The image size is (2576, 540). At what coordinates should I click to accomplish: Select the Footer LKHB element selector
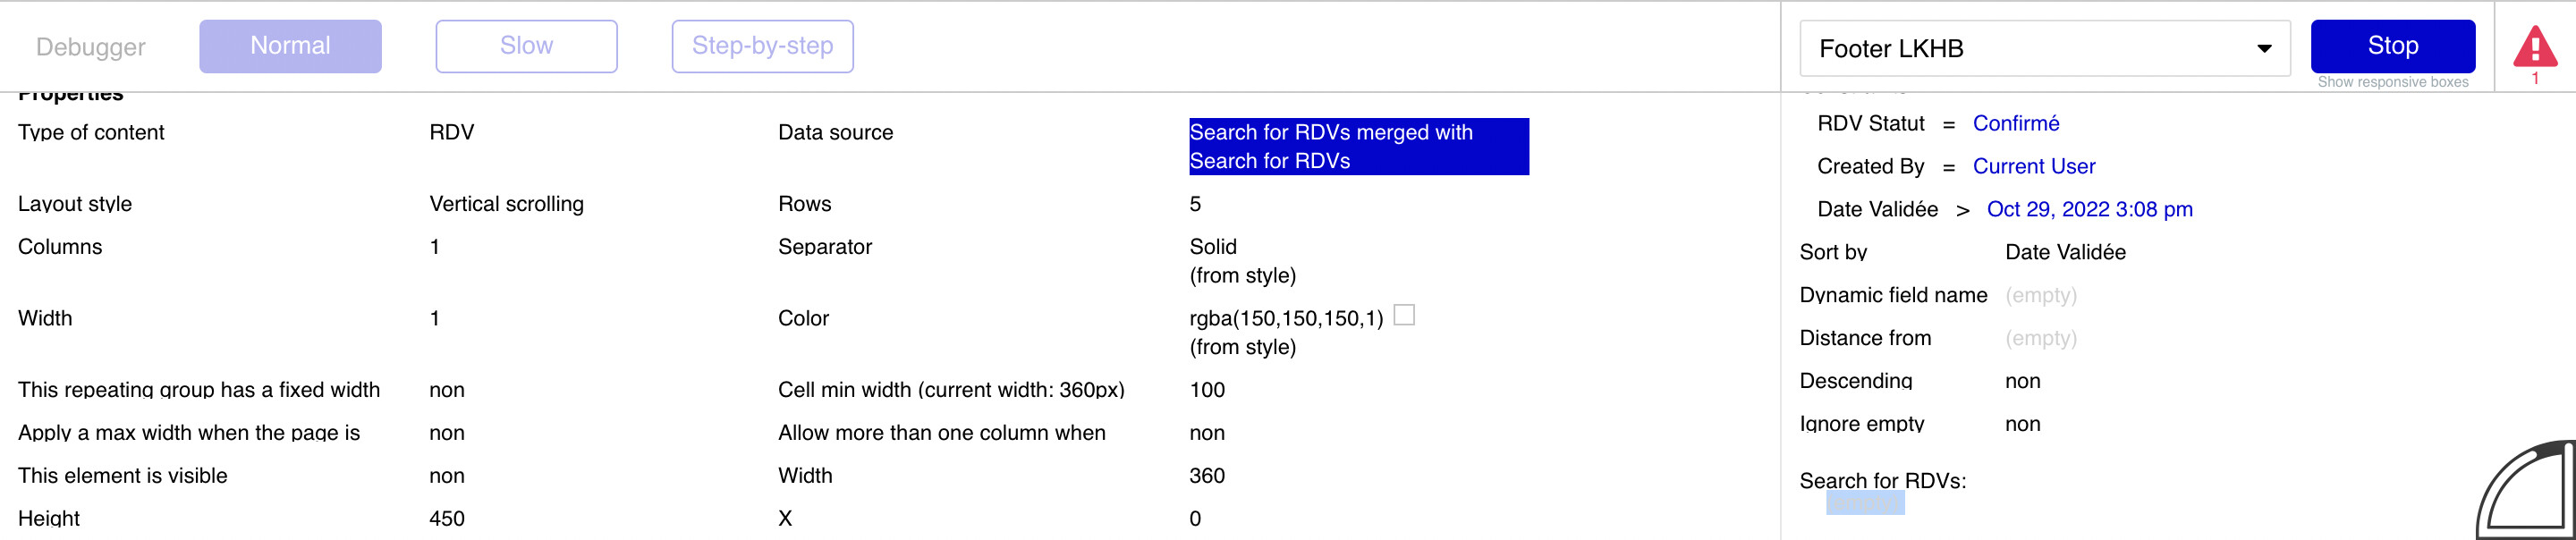pyautogui.click(x=2044, y=48)
